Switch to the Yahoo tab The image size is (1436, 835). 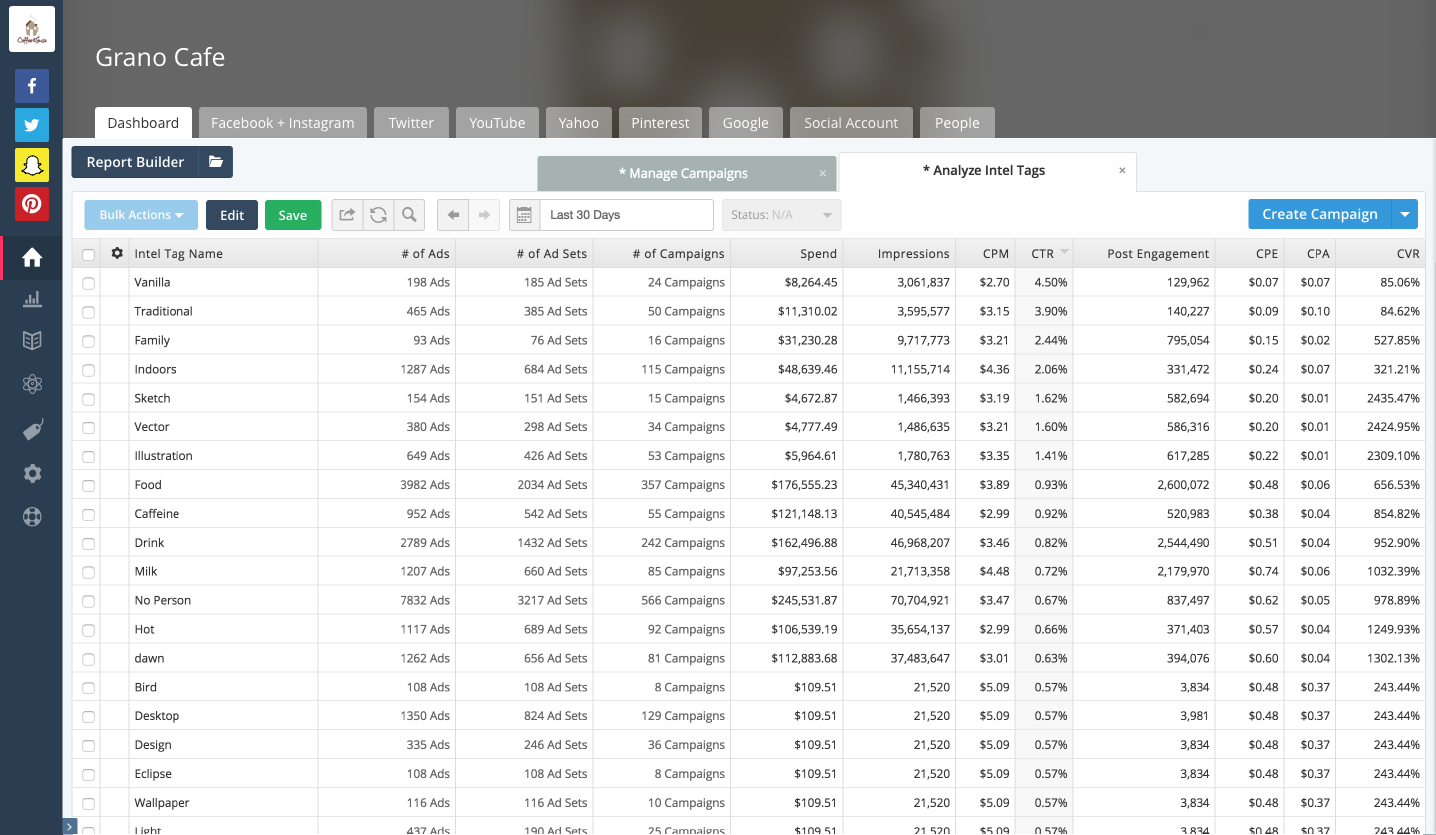pos(579,123)
